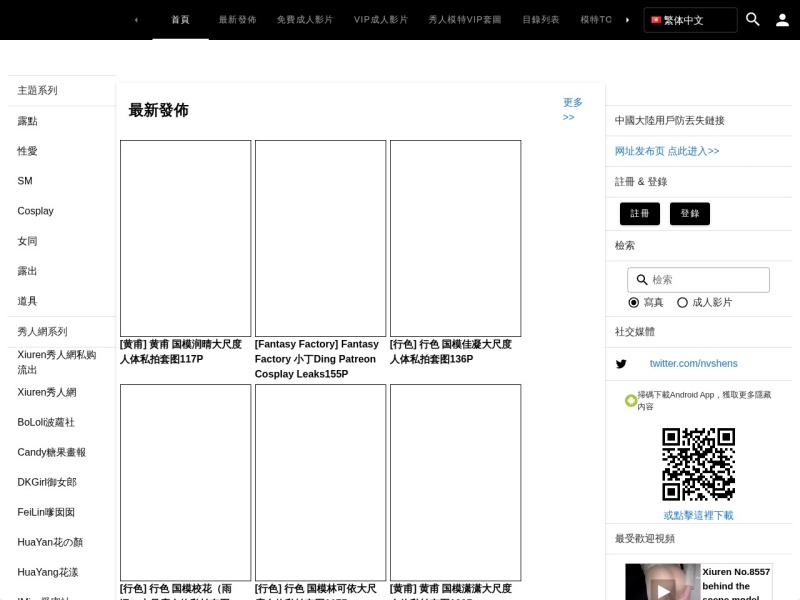Click the right arrow of navigation menu
This screenshot has width=800, height=600.
pyautogui.click(x=627, y=20)
